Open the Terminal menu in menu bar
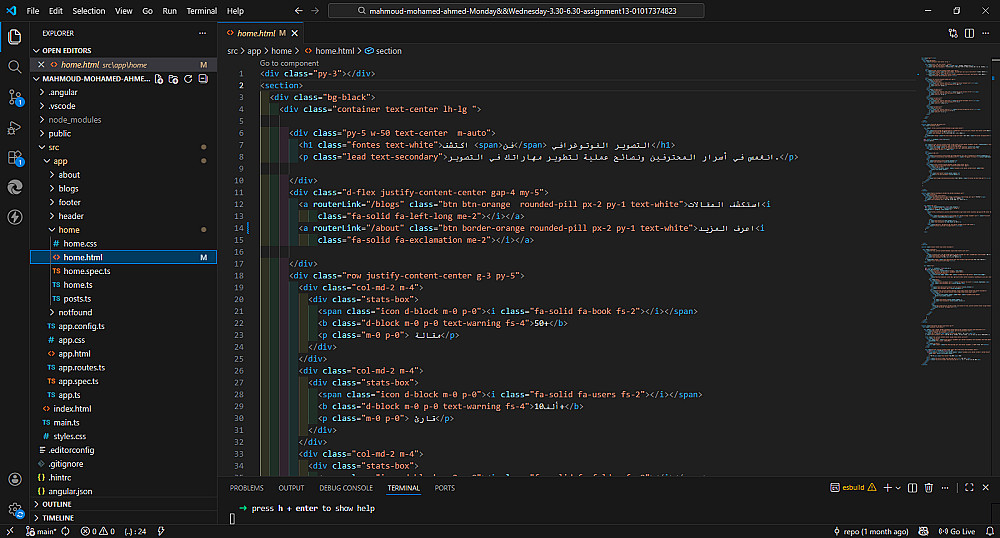 [201, 11]
